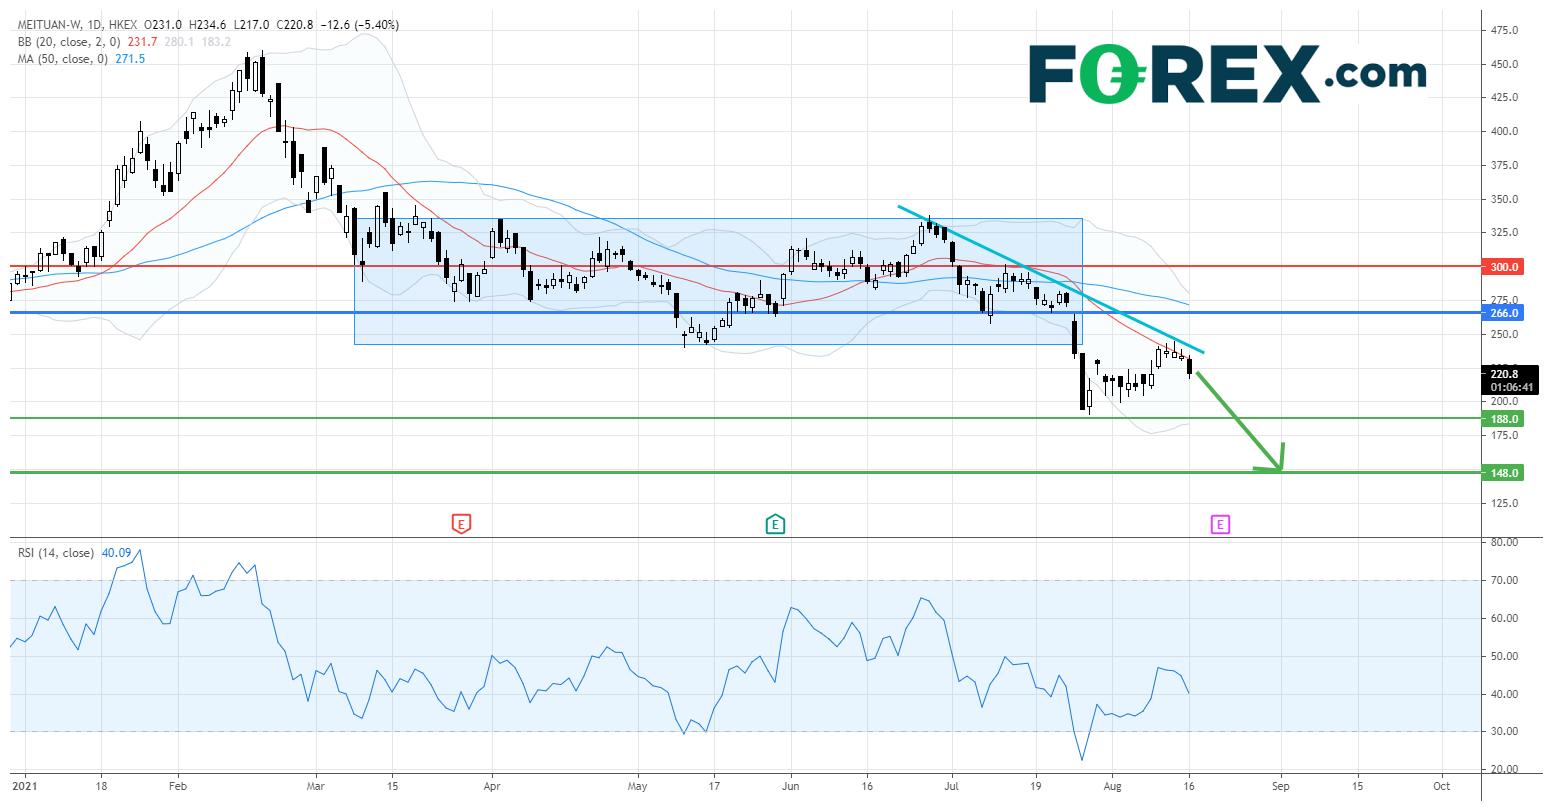Click the 266.0 blue price label
Viewport: 1552px width, 804px height.
1504,313
